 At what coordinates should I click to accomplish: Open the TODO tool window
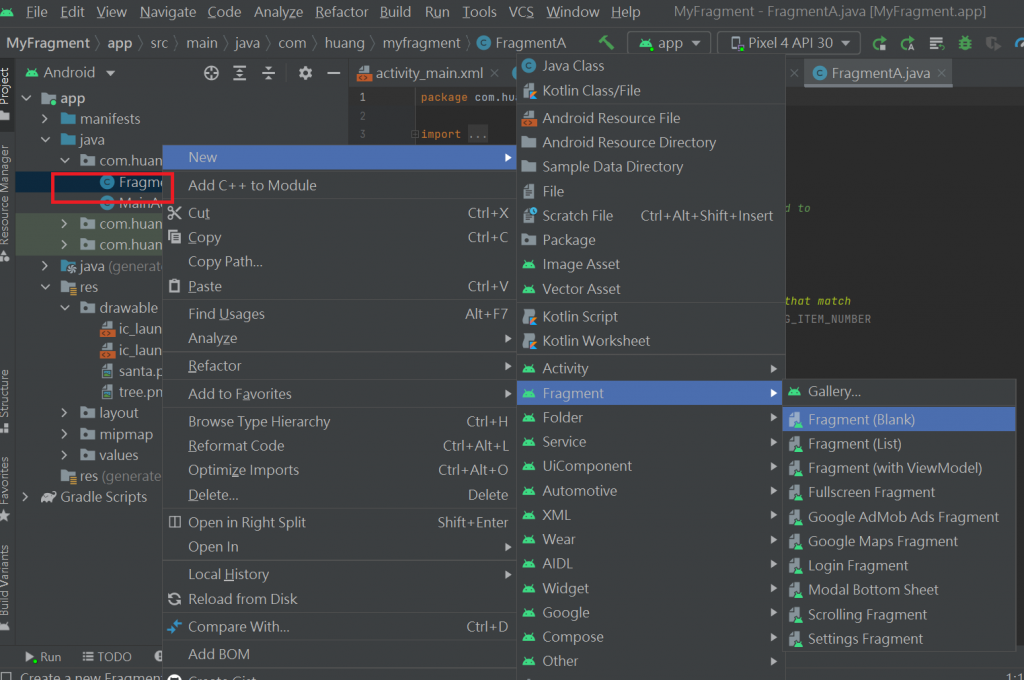click(106, 656)
